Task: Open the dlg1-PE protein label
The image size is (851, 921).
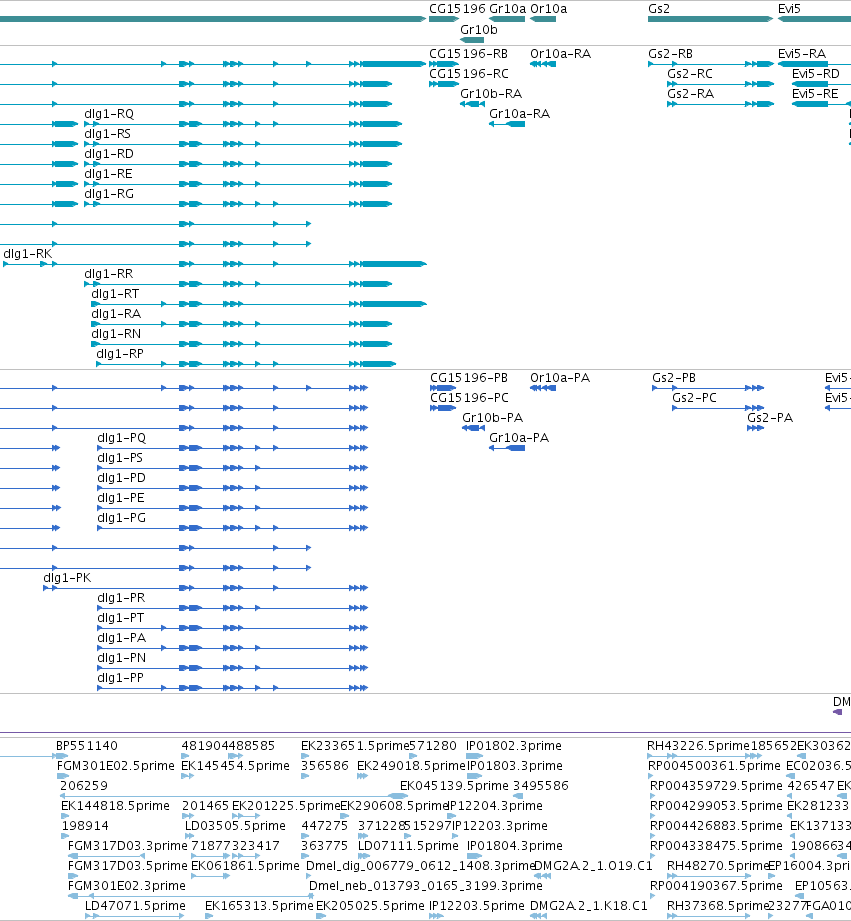Action: 121,498
